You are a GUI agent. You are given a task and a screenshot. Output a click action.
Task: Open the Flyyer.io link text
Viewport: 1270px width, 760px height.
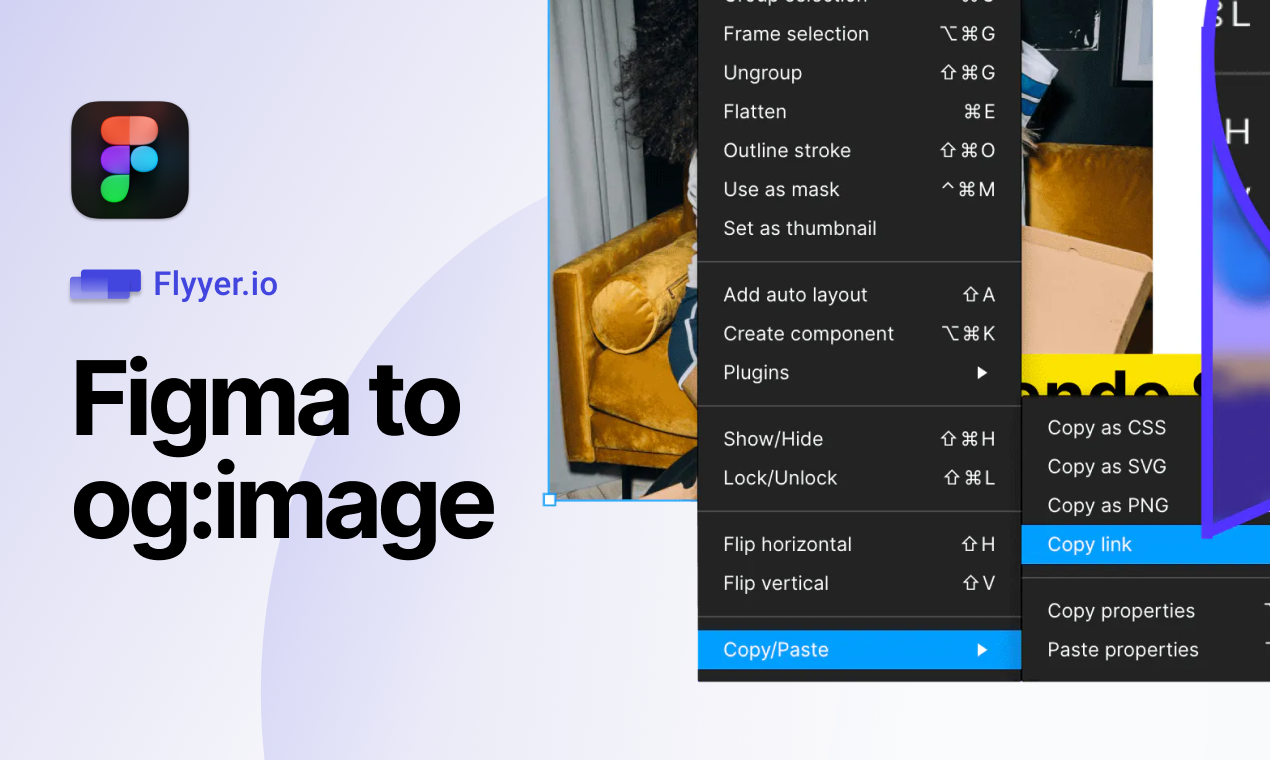pyautogui.click(x=215, y=285)
